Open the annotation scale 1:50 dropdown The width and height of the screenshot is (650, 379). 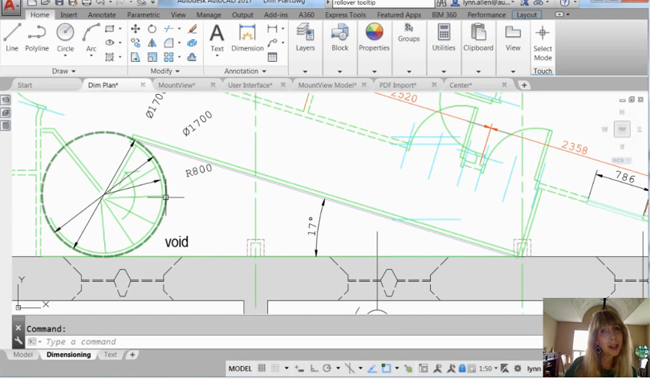tap(488, 368)
